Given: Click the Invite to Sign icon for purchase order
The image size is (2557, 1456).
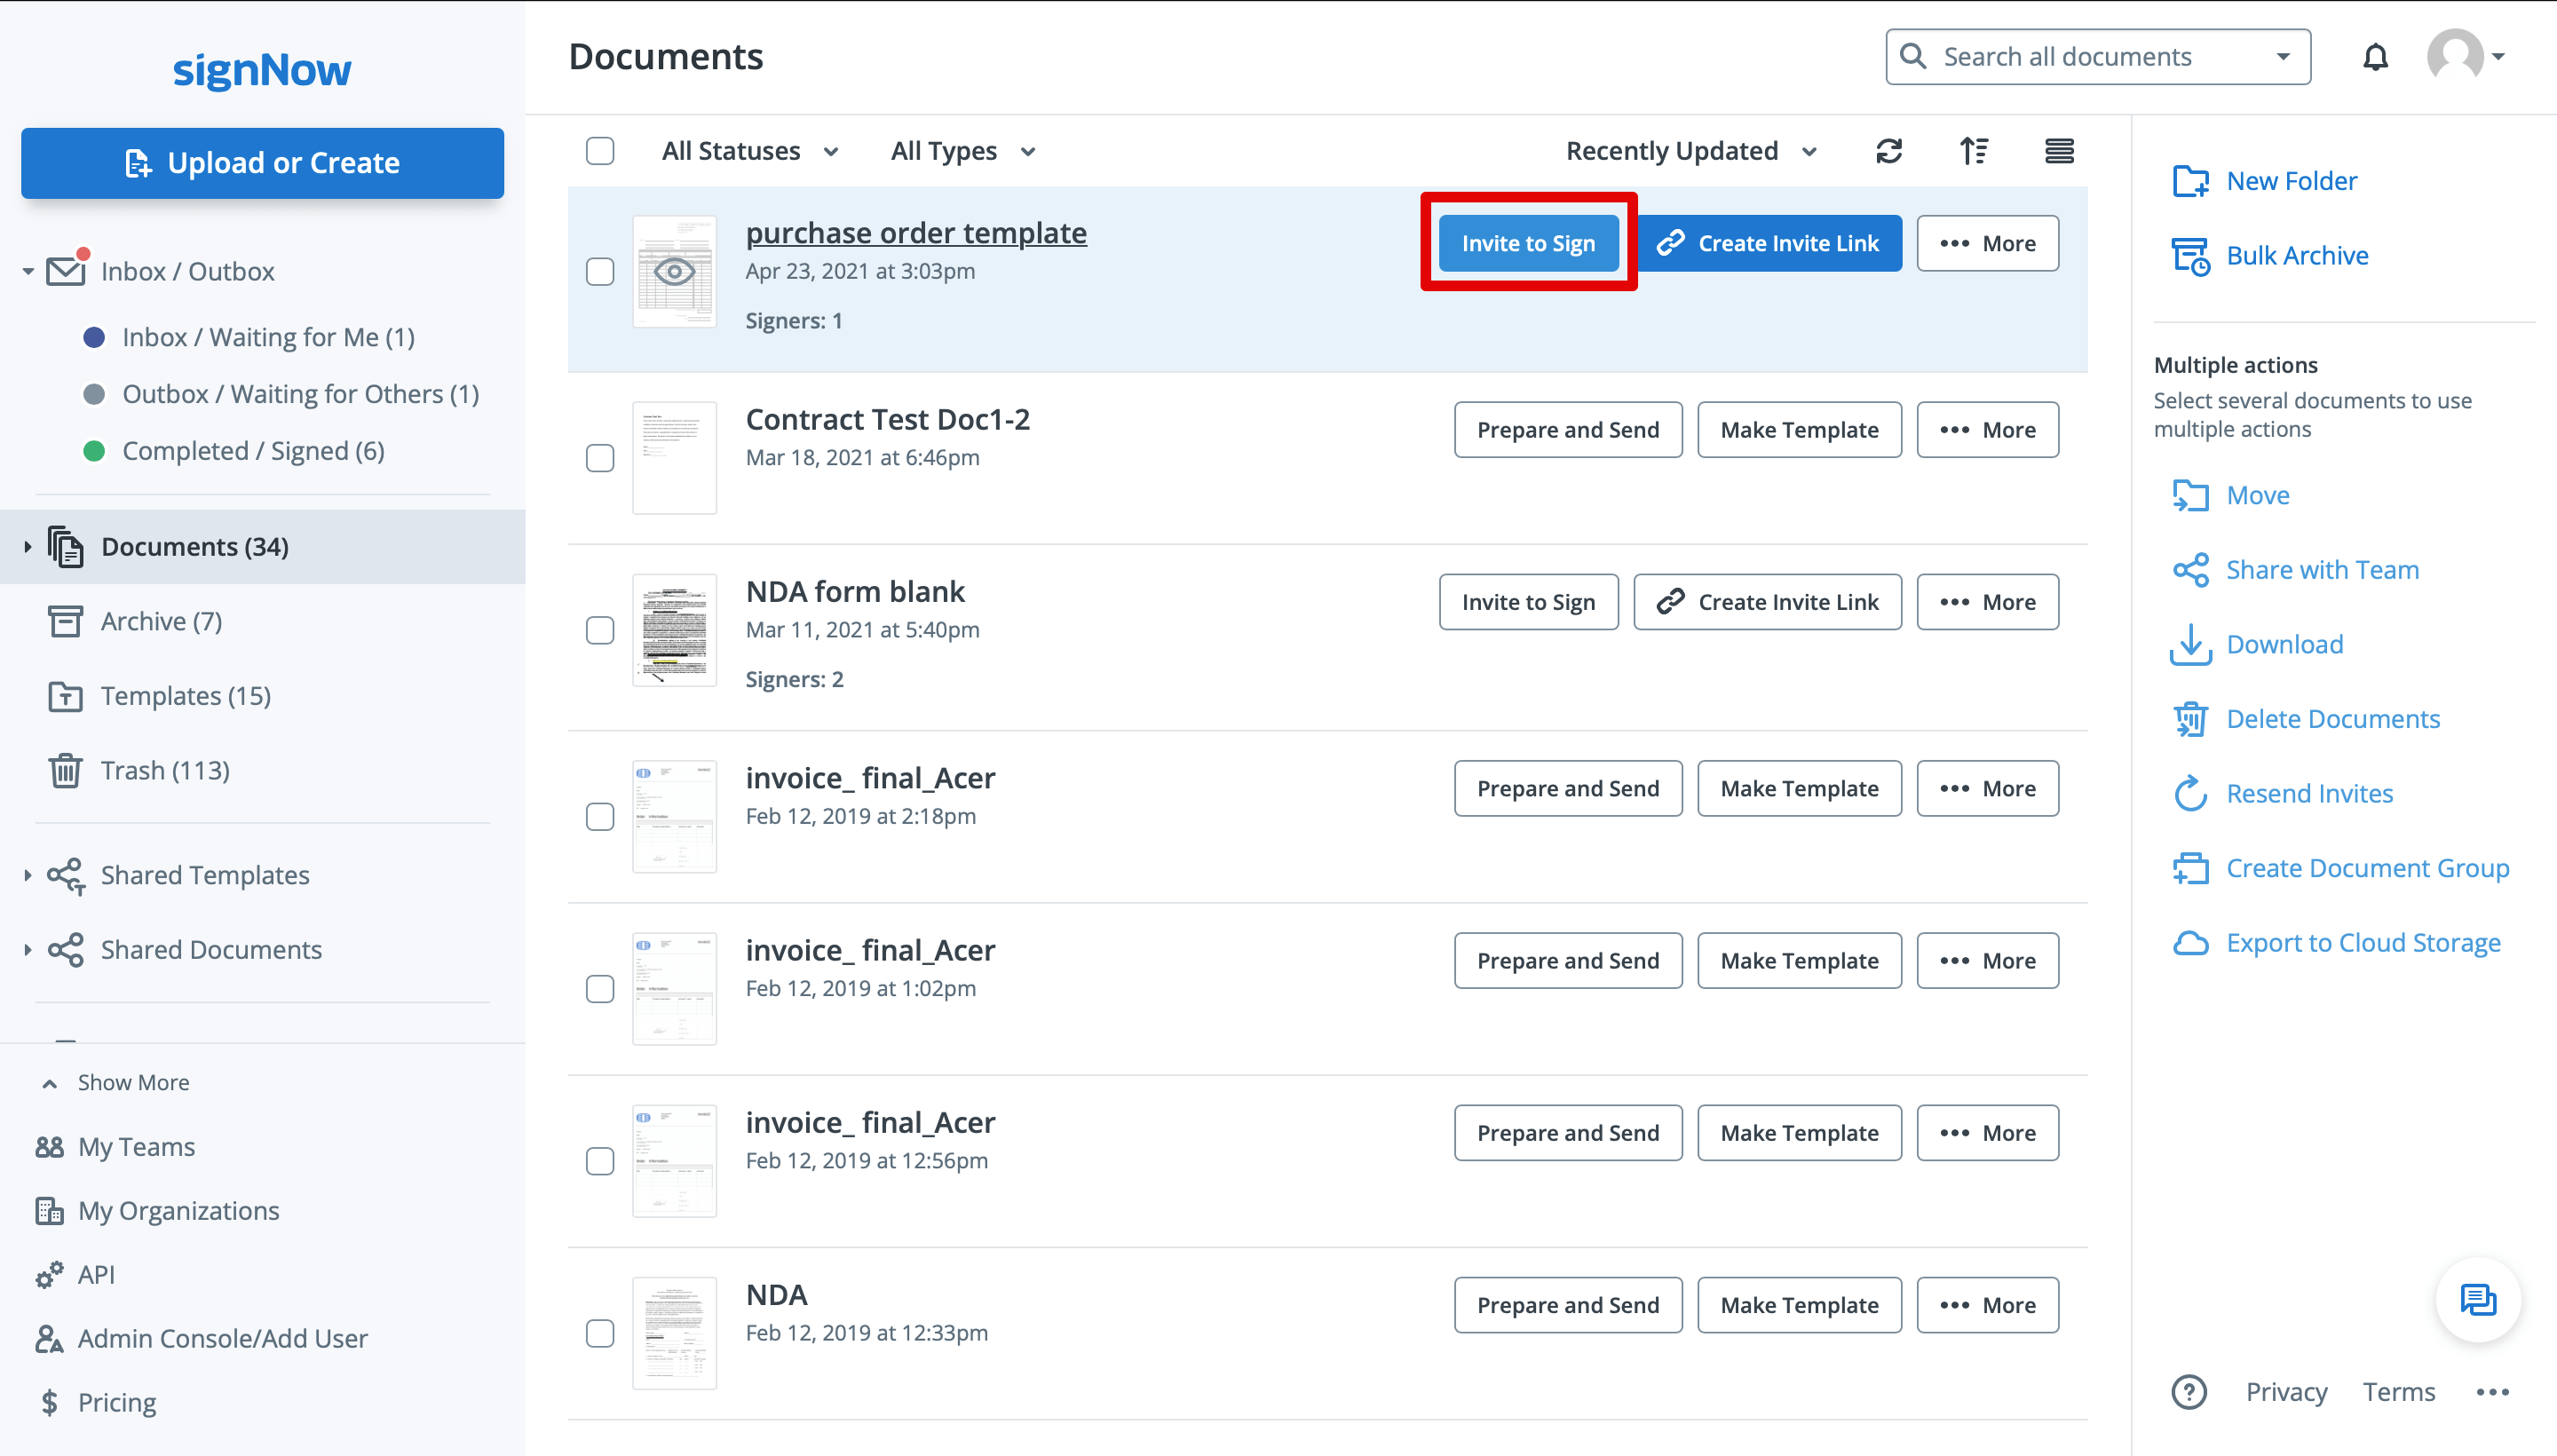Looking at the screenshot, I should (1528, 242).
